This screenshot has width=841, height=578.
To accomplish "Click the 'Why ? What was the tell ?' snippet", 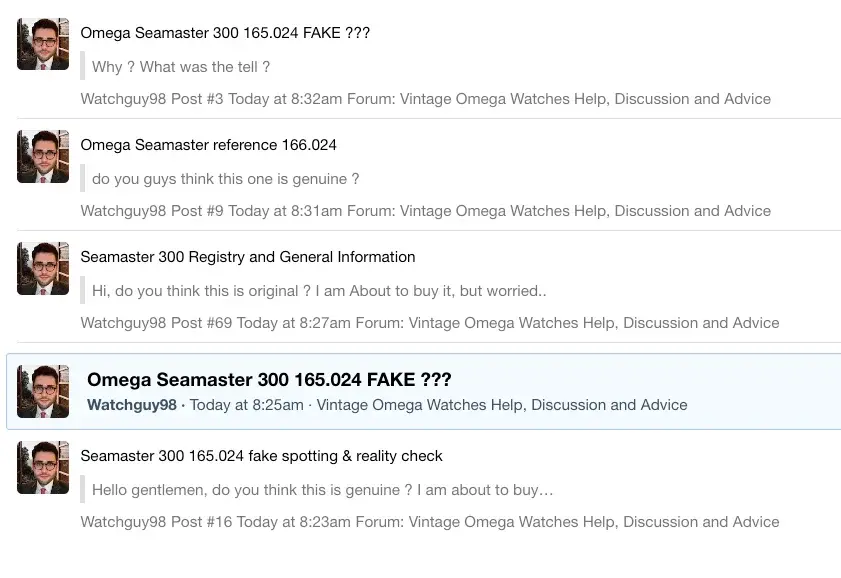I will 181,67.
